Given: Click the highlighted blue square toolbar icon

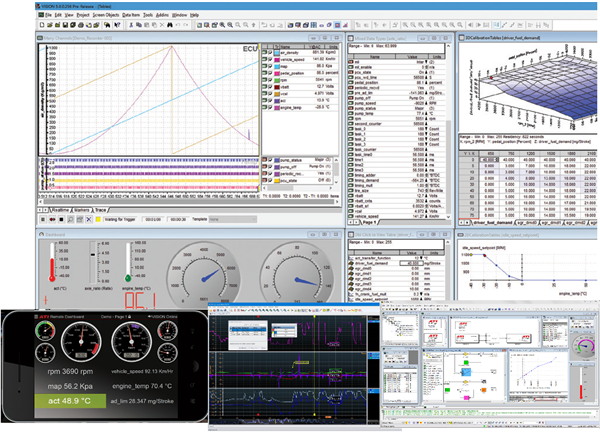Looking at the screenshot, I should point(337,25).
